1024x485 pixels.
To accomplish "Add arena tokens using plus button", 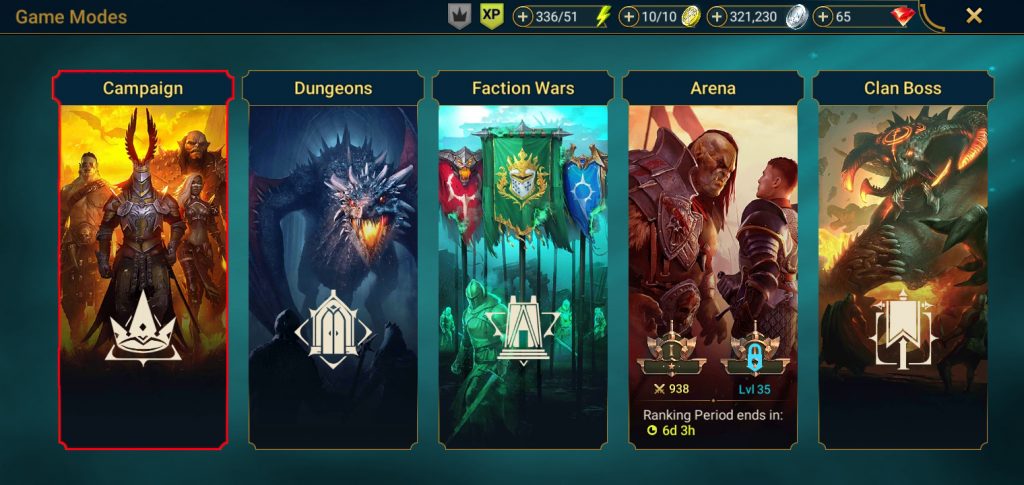I will [628, 17].
